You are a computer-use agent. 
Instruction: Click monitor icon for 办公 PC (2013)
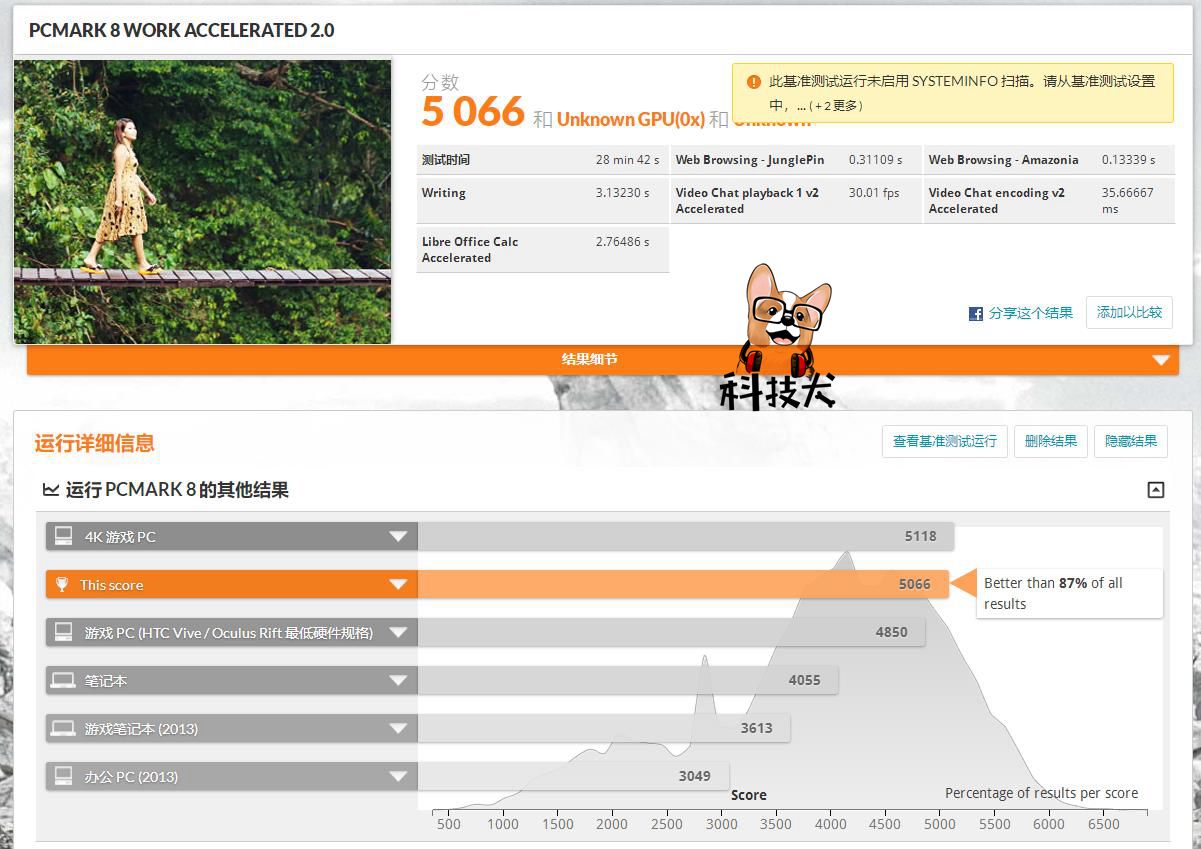tap(63, 776)
